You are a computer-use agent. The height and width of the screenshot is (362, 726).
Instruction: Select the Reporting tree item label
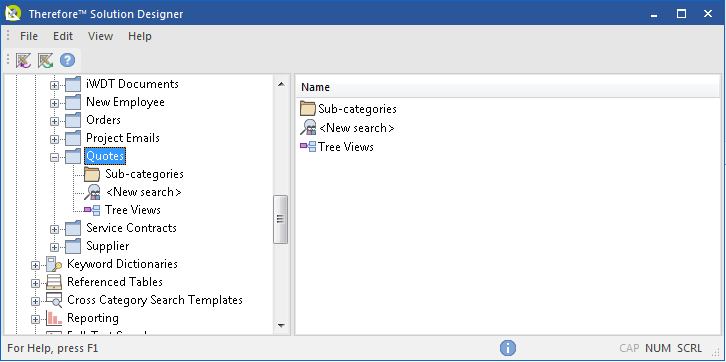tap(93, 318)
